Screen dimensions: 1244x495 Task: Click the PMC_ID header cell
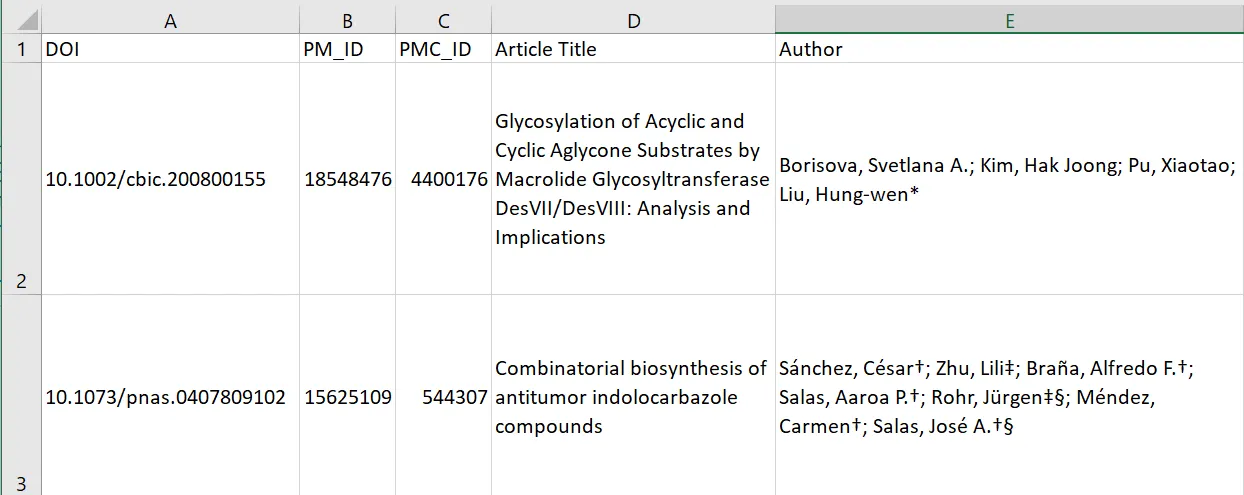tap(443, 49)
